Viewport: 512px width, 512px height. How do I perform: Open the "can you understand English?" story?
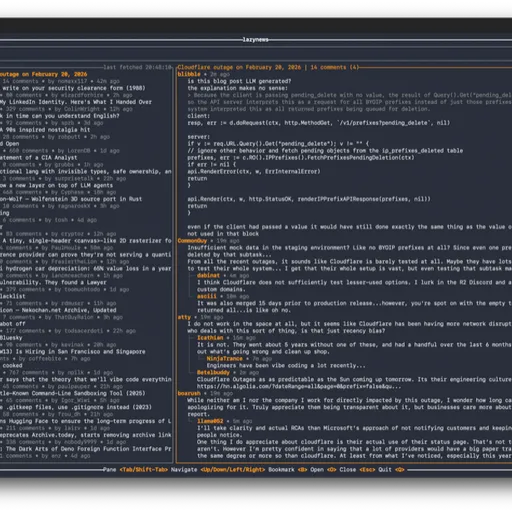60,116
